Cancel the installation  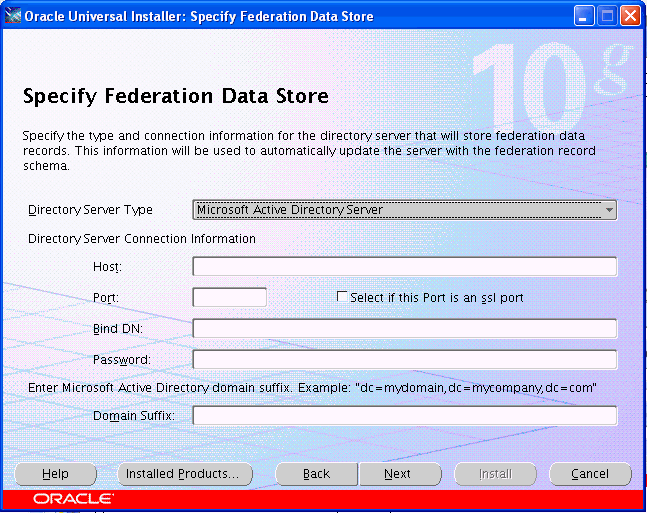[x=590, y=474]
